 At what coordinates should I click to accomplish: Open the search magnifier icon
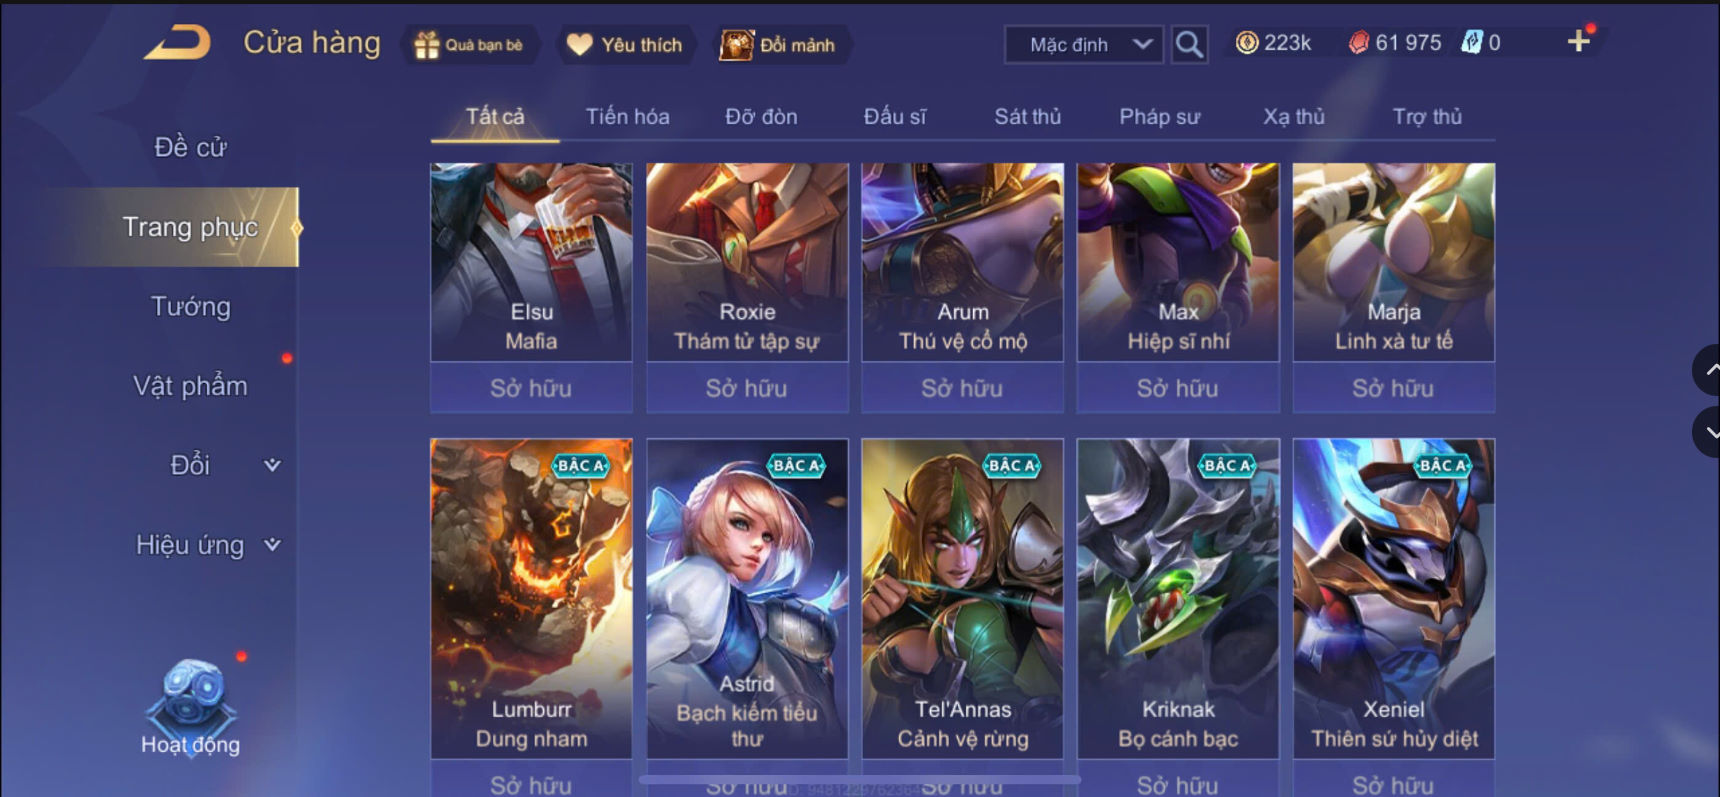[x=1189, y=44]
